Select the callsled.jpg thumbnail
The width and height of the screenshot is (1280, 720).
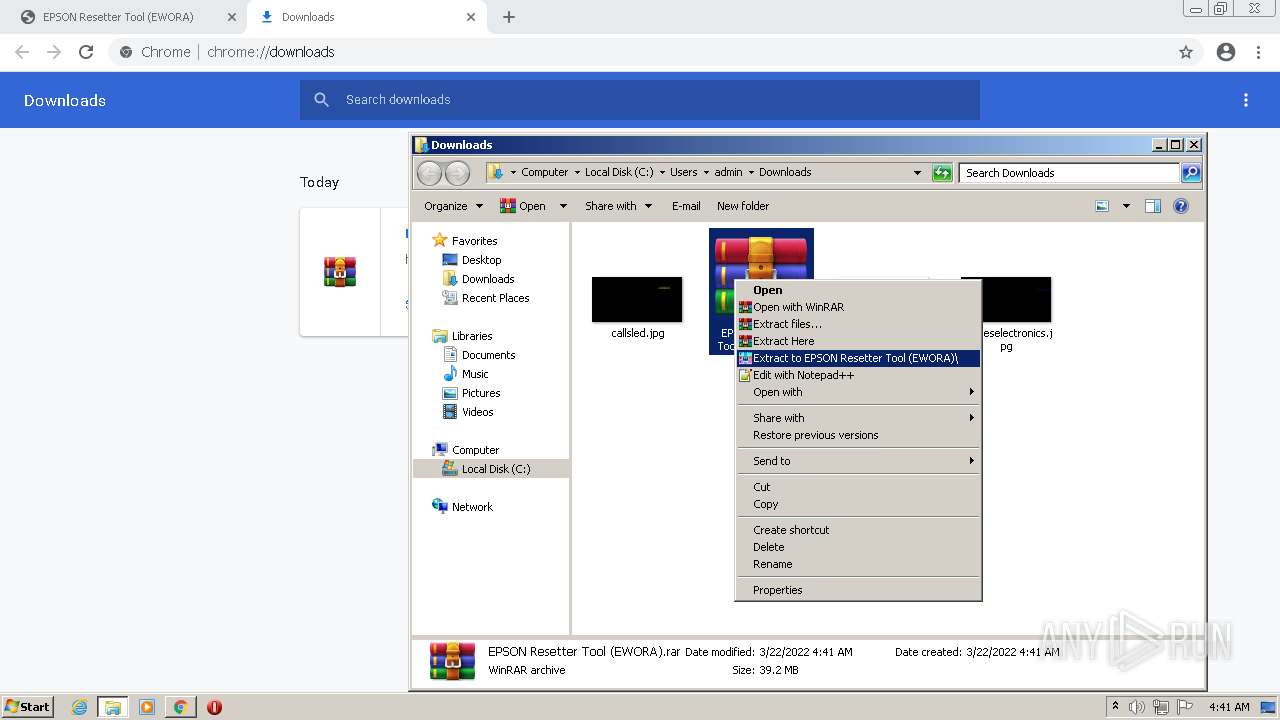(637, 300)
